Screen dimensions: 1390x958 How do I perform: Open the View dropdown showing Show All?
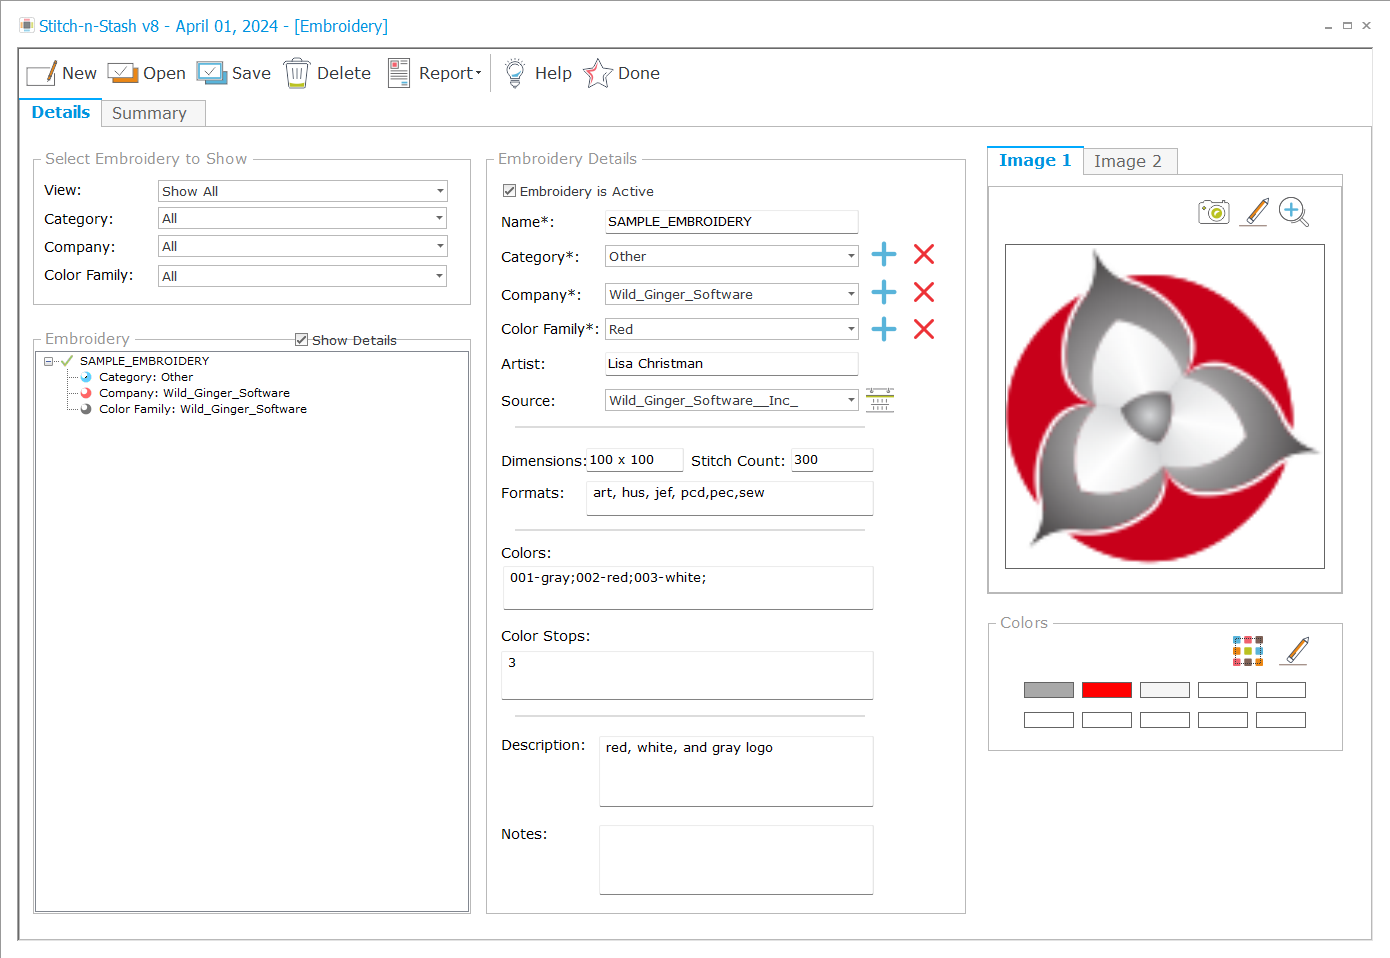303,191
